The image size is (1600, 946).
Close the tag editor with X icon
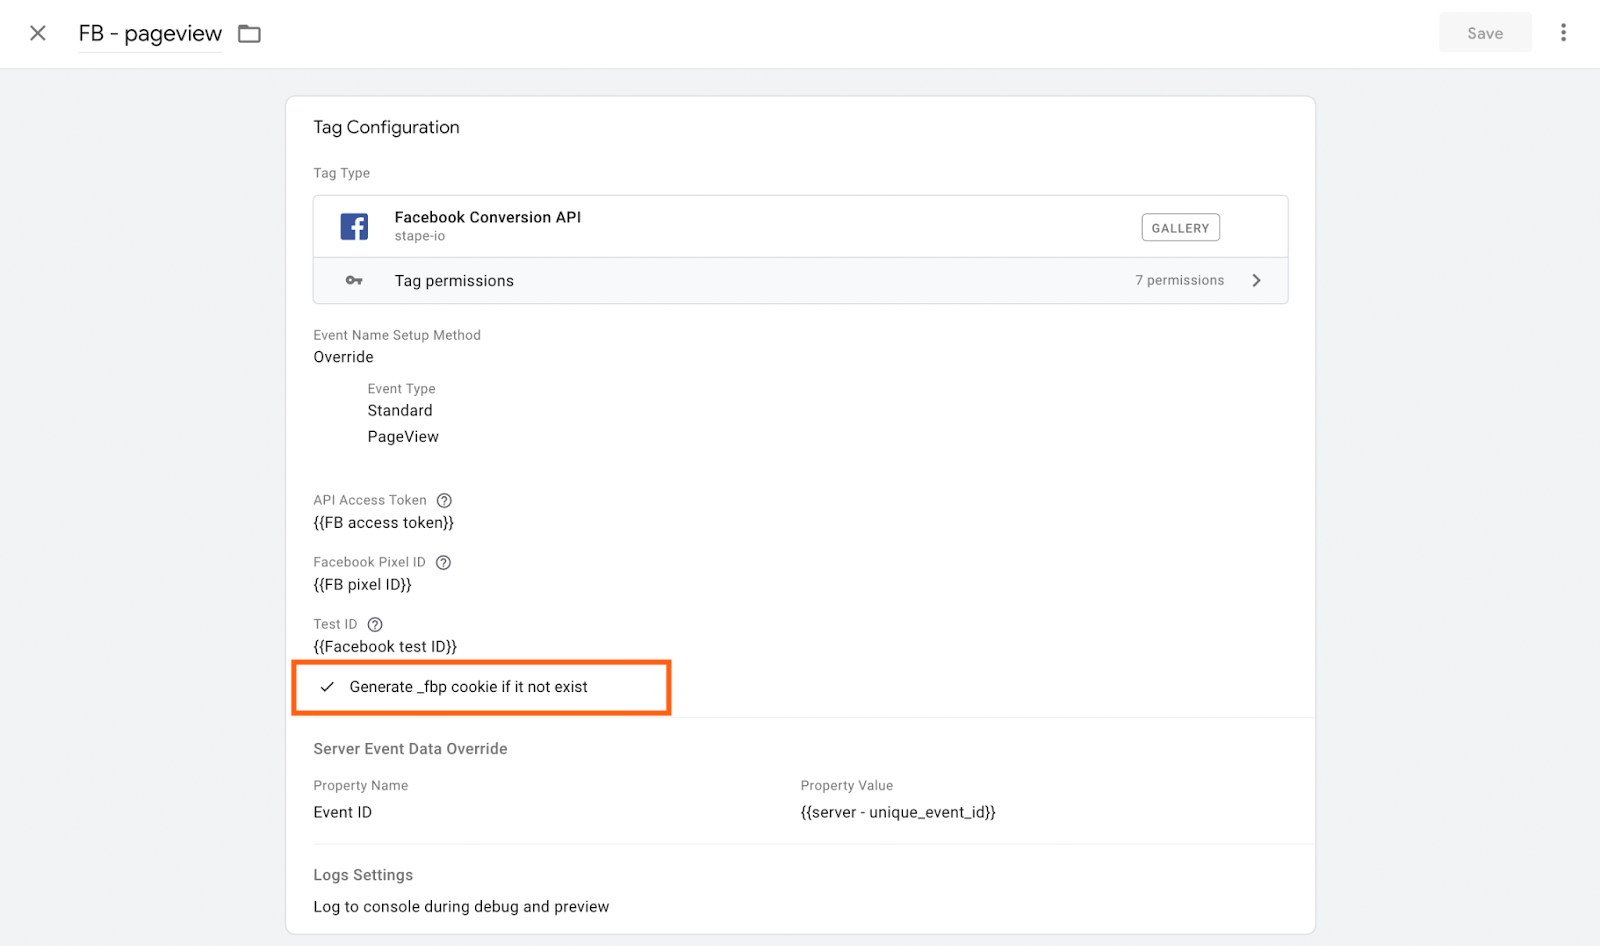(38, 33)
